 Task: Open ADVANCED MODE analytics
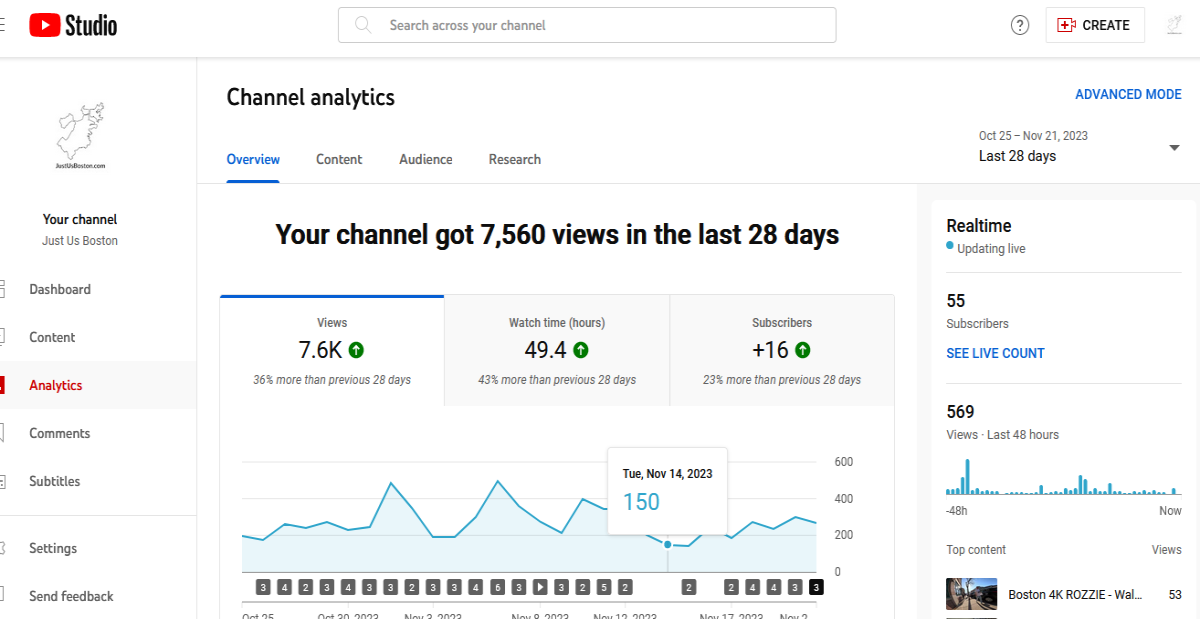pyautogui.click(x=1128, y=94)
